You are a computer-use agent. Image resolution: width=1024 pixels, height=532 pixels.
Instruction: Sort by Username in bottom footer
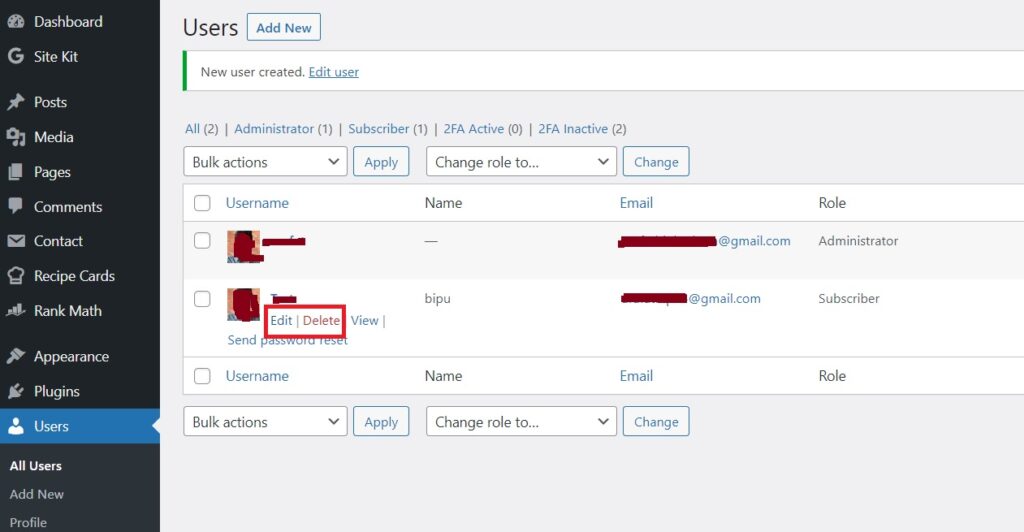(x=257, y=376)
